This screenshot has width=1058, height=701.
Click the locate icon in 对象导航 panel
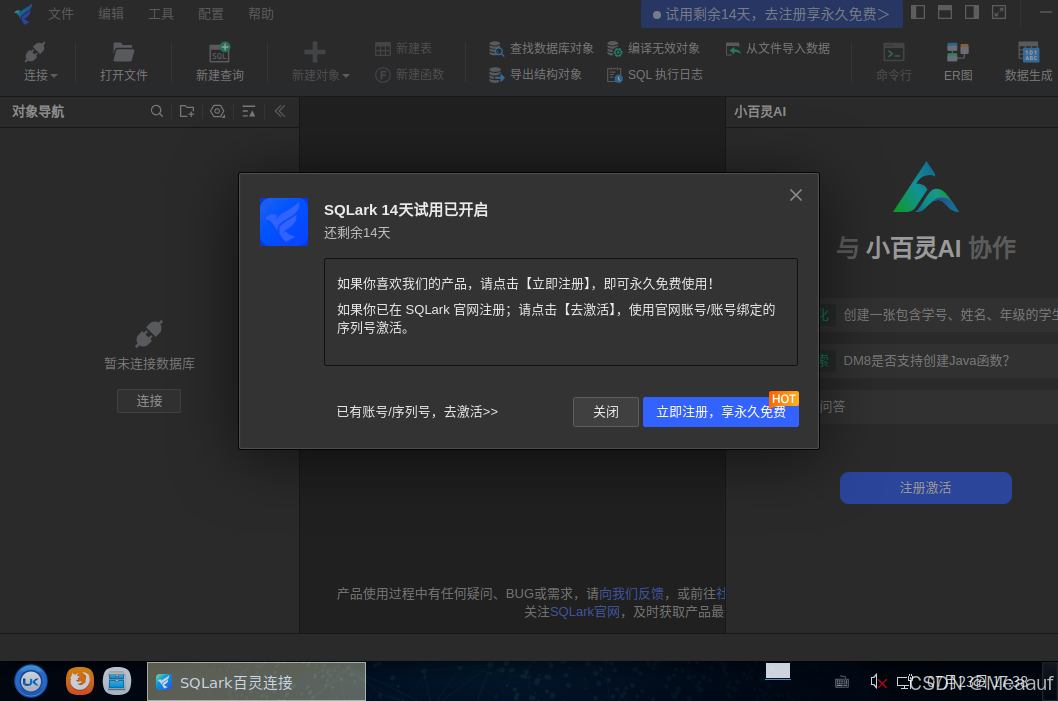217,111
